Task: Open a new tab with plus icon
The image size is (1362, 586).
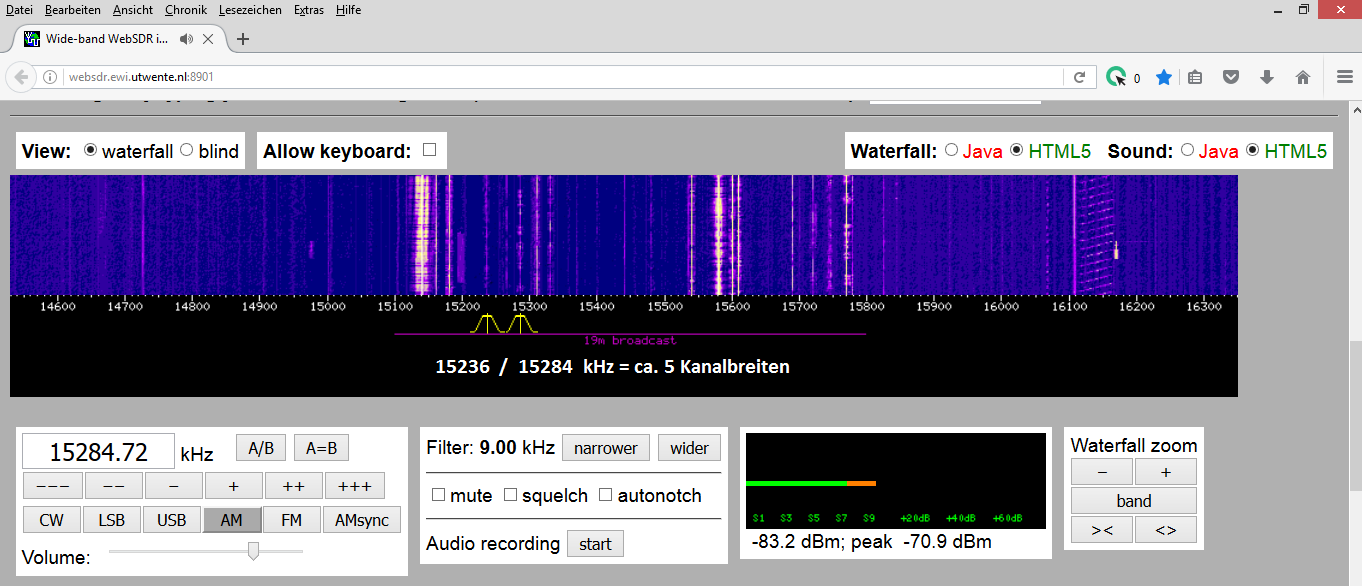Action: (242, 39)
